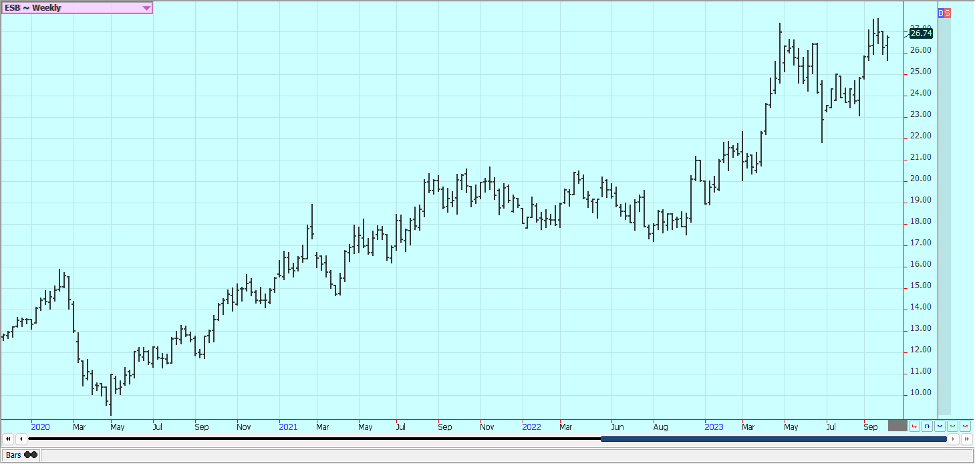Click the blue bracket-shaped icon button
This screenshot has width=976, height=464.
(x=927, y=426)
